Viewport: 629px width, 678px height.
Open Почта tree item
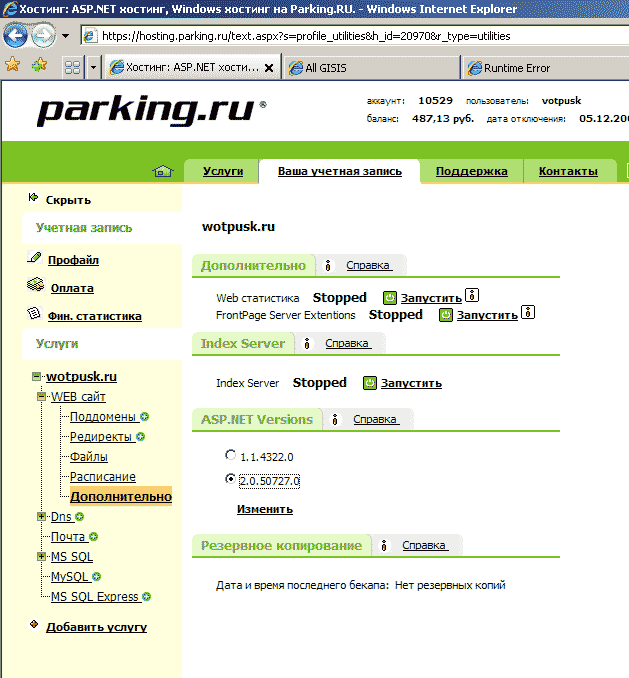tap(68, 537)
